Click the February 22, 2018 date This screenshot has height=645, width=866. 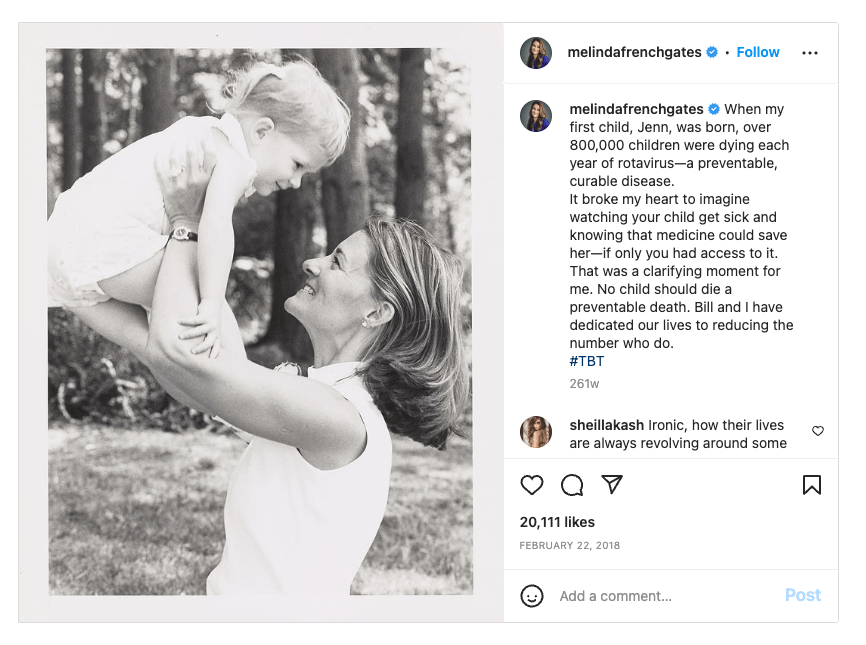pos(570,546)
